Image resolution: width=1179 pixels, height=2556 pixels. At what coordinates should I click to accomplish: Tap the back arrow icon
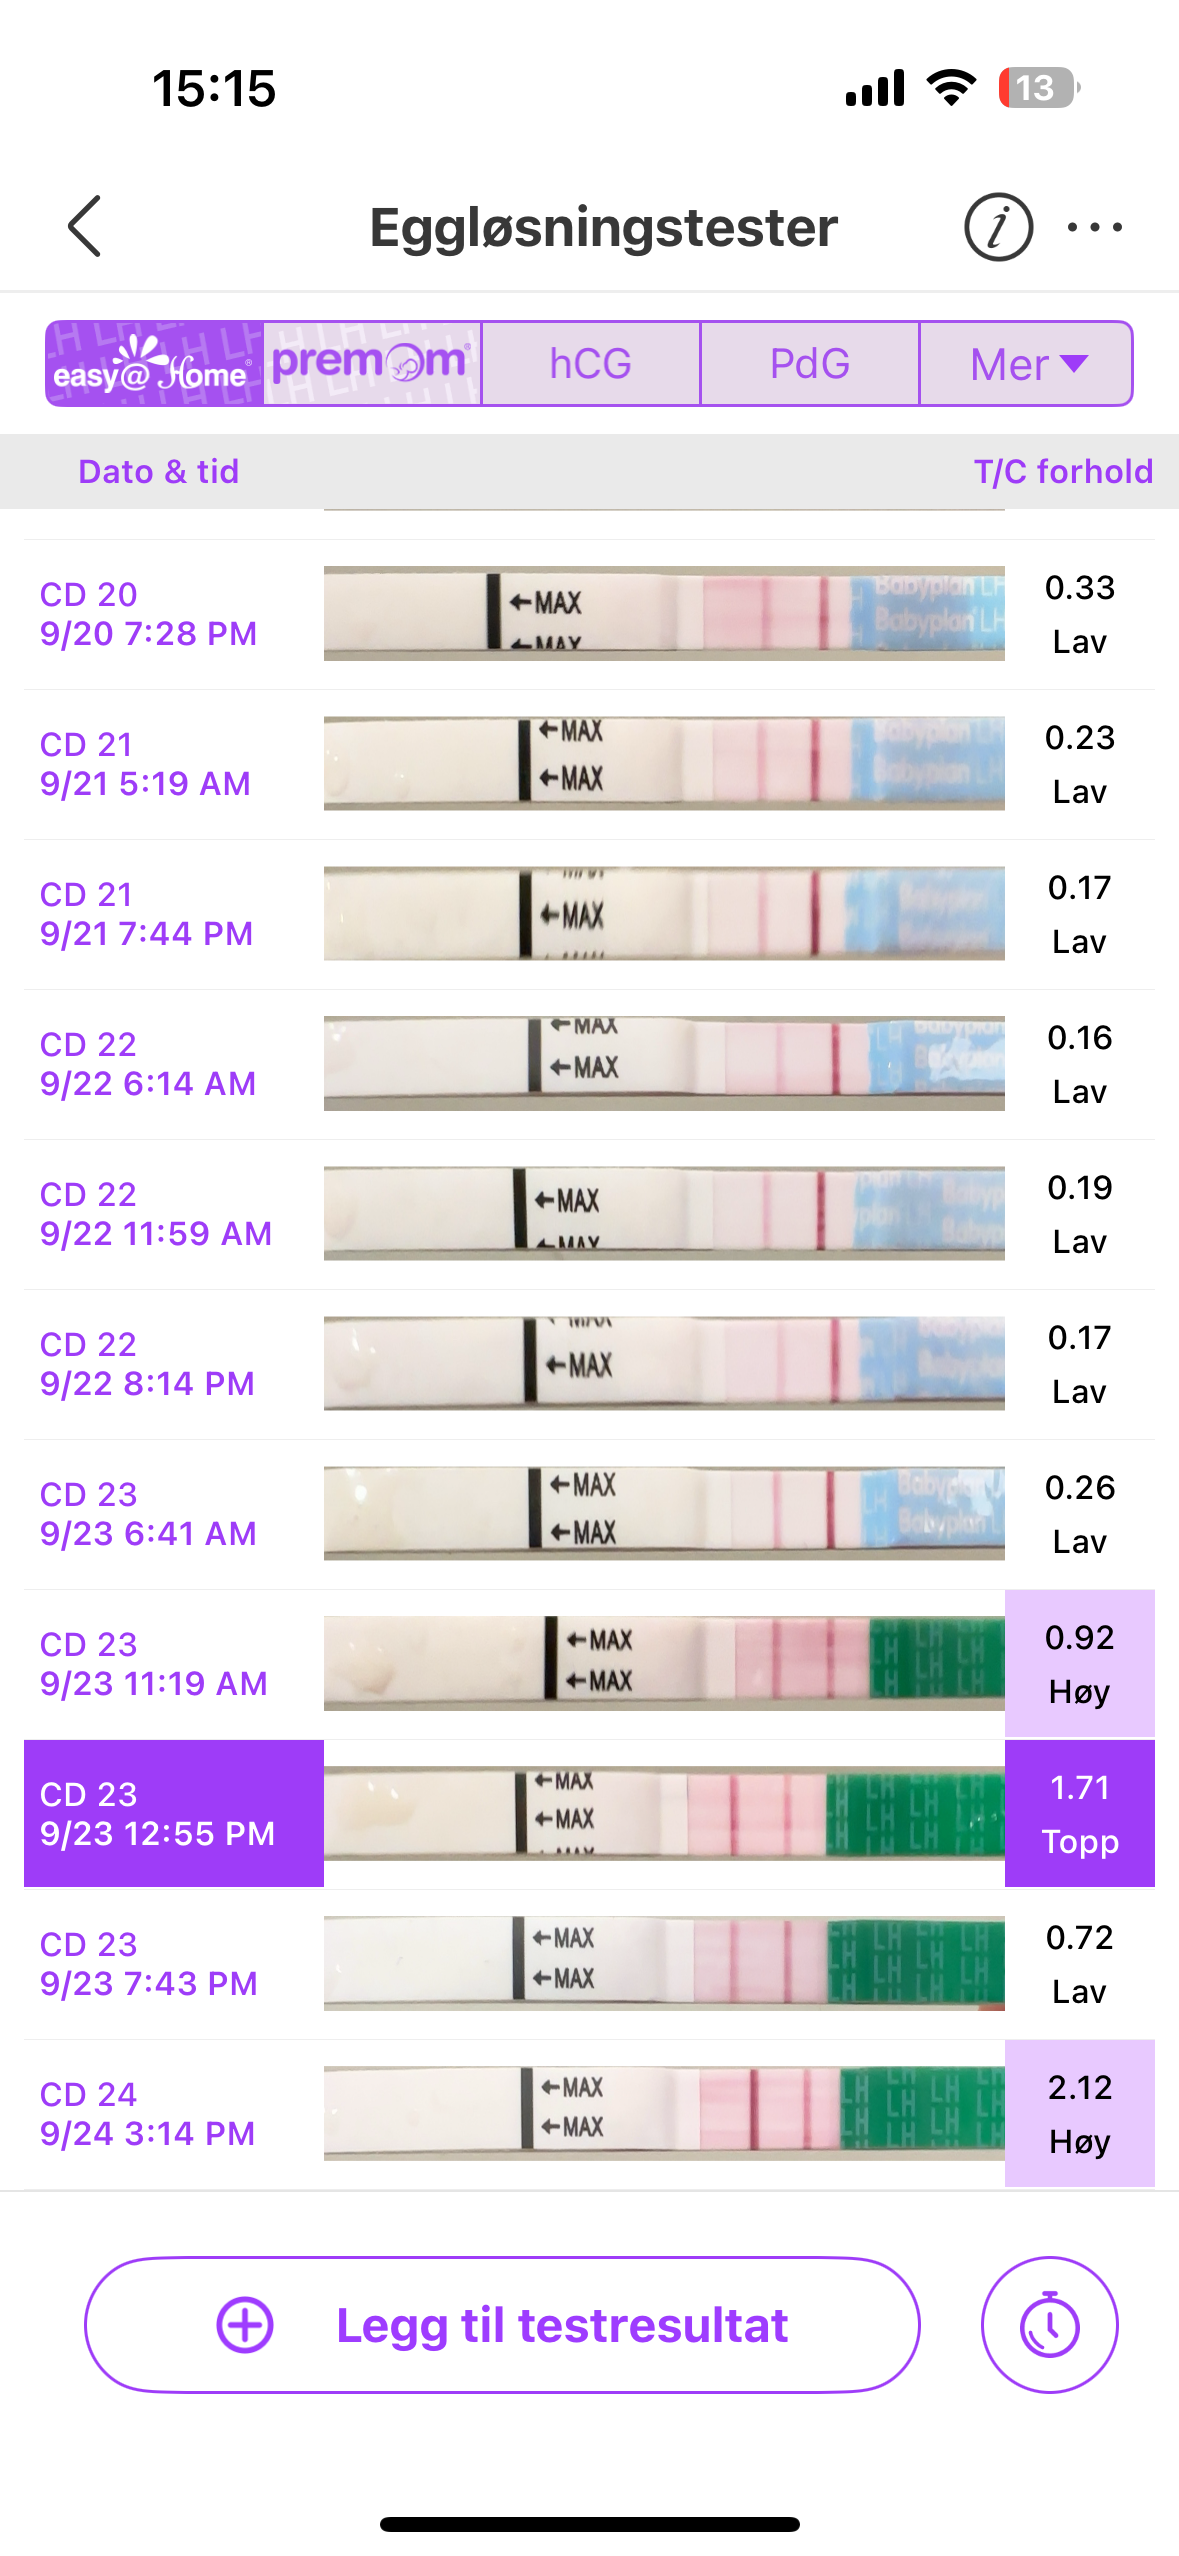click(85, 227)
